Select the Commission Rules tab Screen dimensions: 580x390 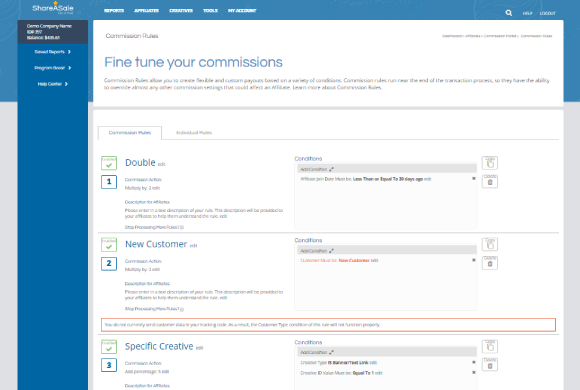tap(130, 132)
